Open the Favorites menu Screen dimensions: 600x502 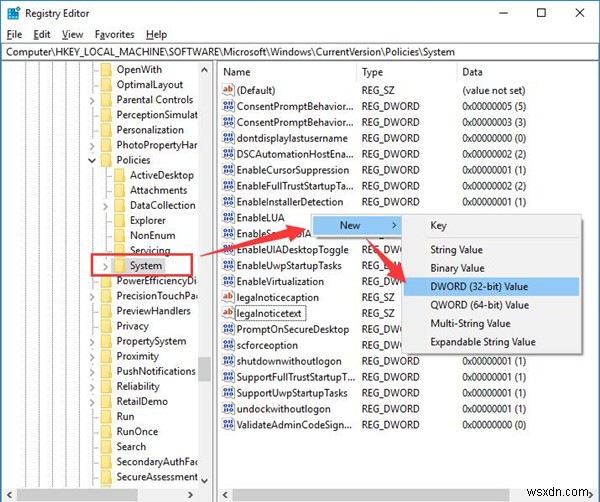(x=114, y=34)
